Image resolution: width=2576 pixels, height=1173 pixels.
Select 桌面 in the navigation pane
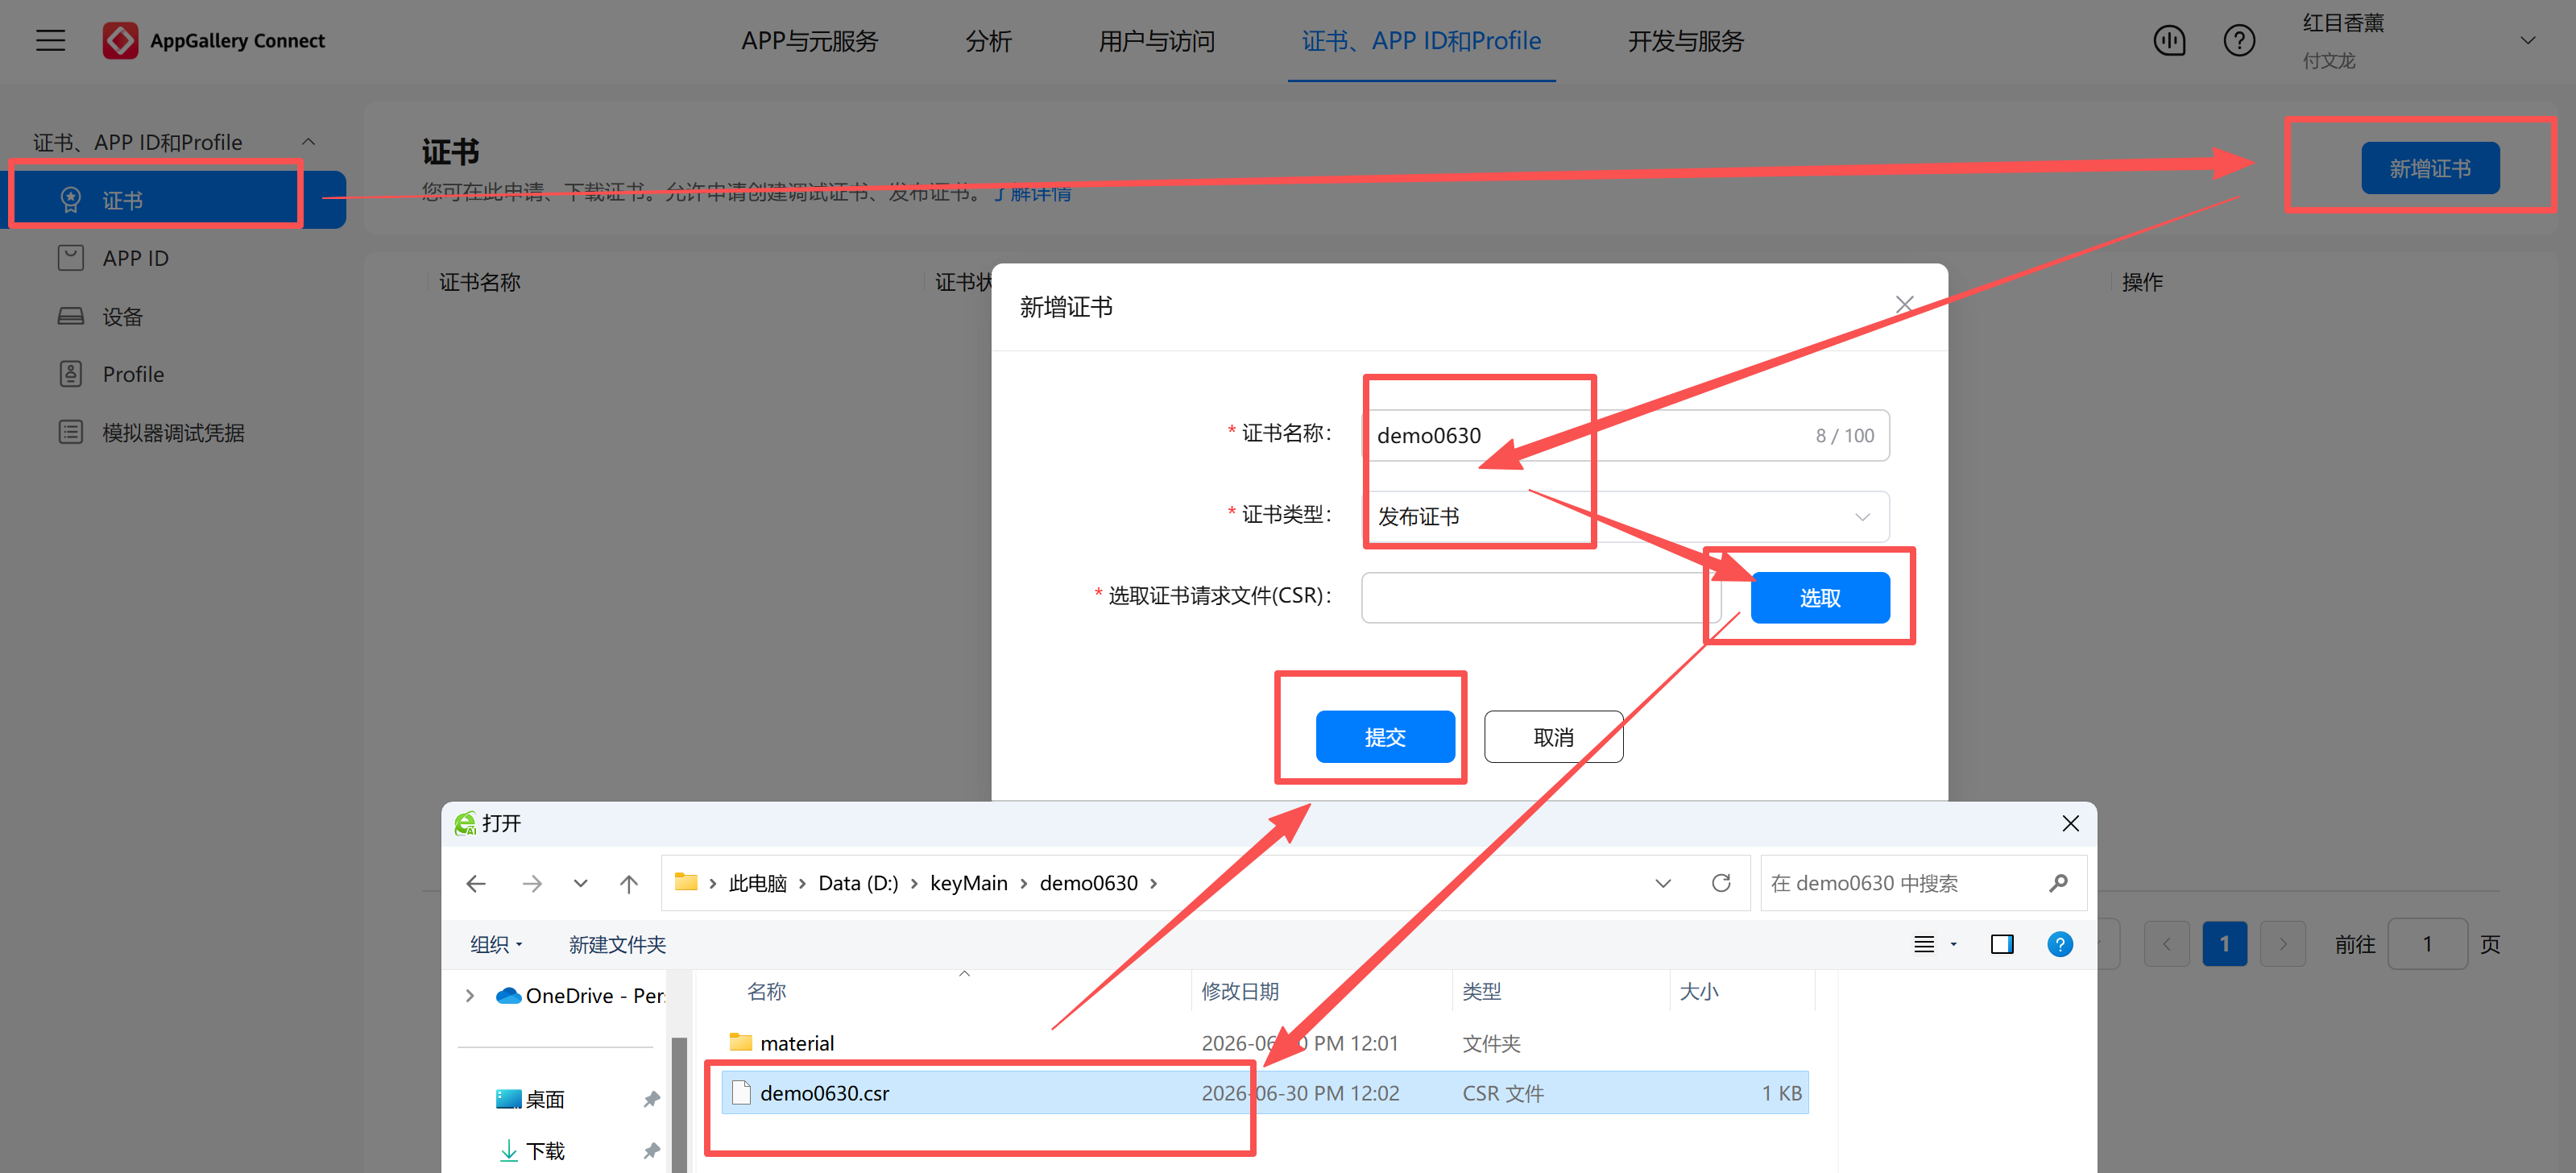(x=531, y=1099)
